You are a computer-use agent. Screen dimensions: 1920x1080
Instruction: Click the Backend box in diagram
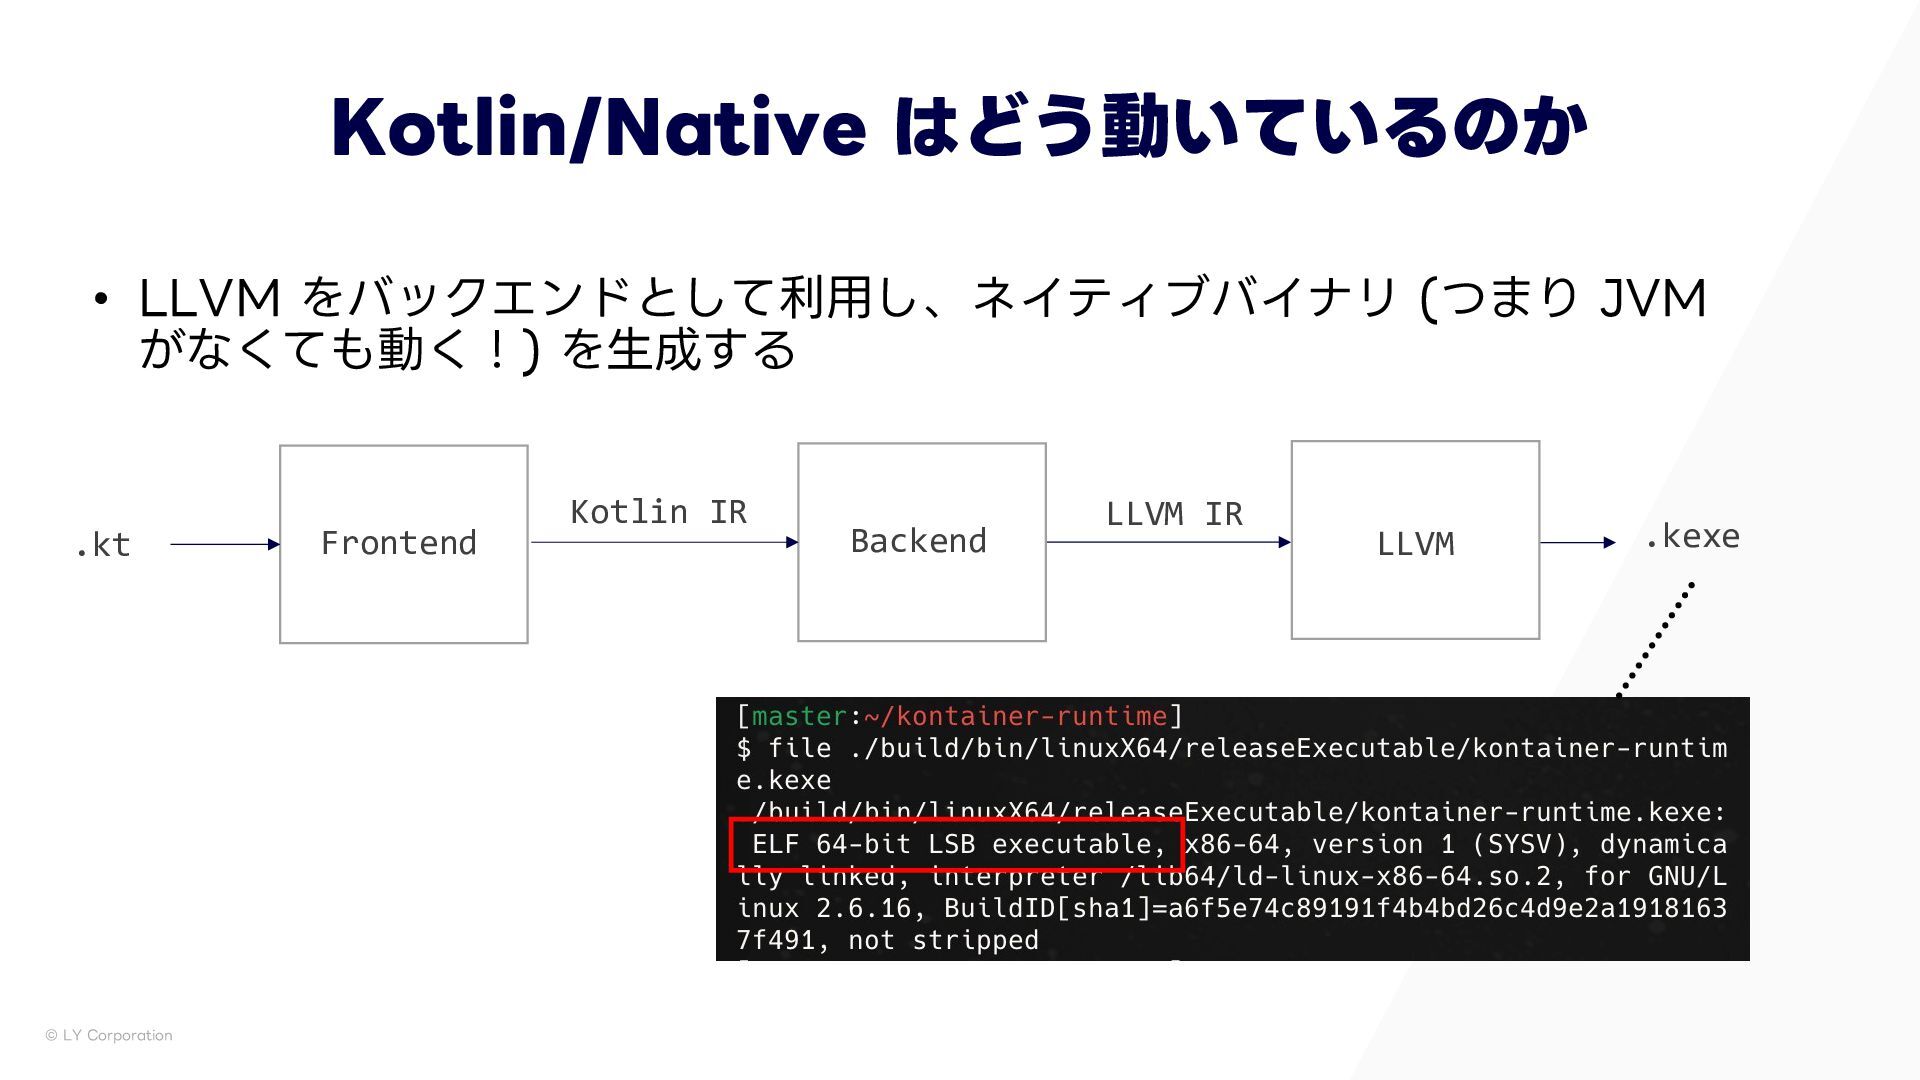tap(921, 542)
